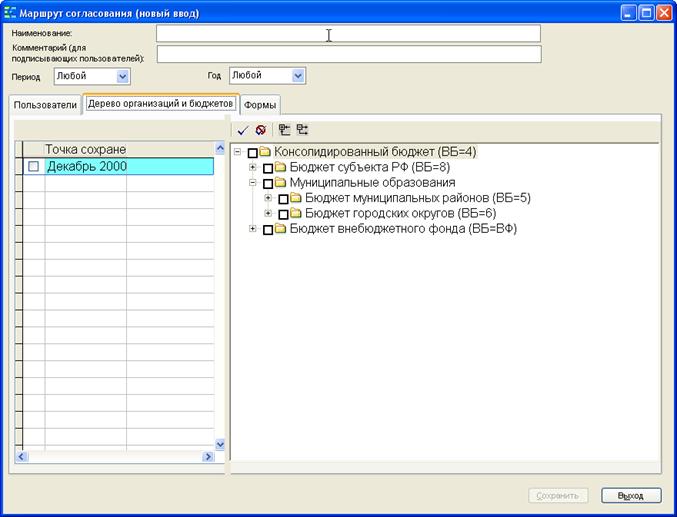This screenshot has height=517, width=677.
Task: Switch to the Формы tab
Action: 260,105
